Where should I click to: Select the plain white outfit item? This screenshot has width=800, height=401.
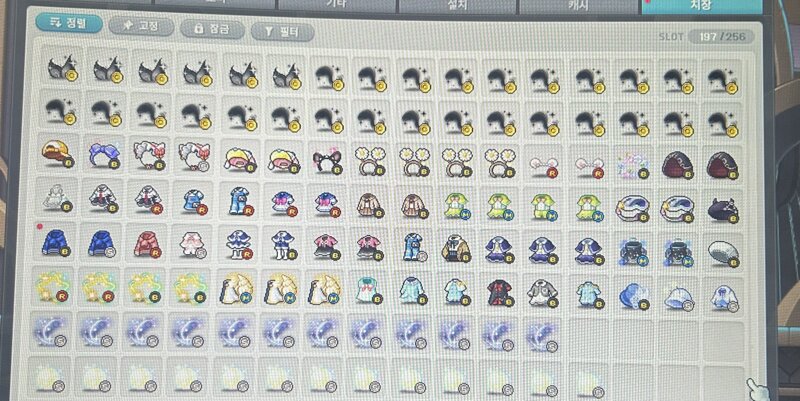click(x=58, y=197)
